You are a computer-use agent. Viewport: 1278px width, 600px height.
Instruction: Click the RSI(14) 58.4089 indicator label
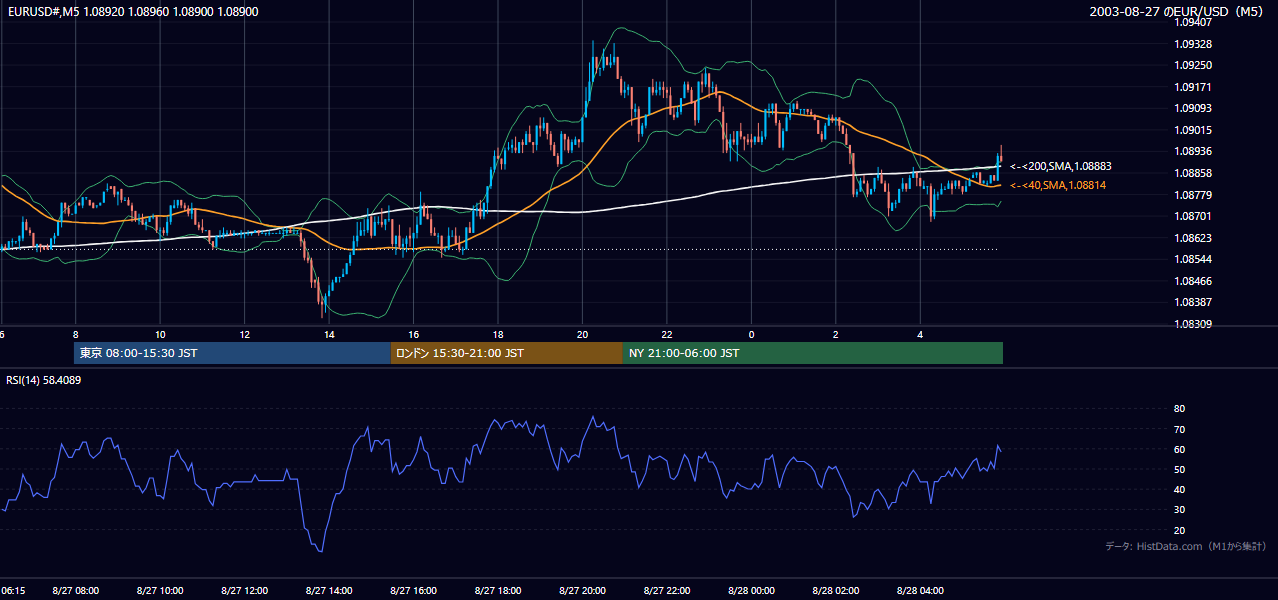coord(44,380)
